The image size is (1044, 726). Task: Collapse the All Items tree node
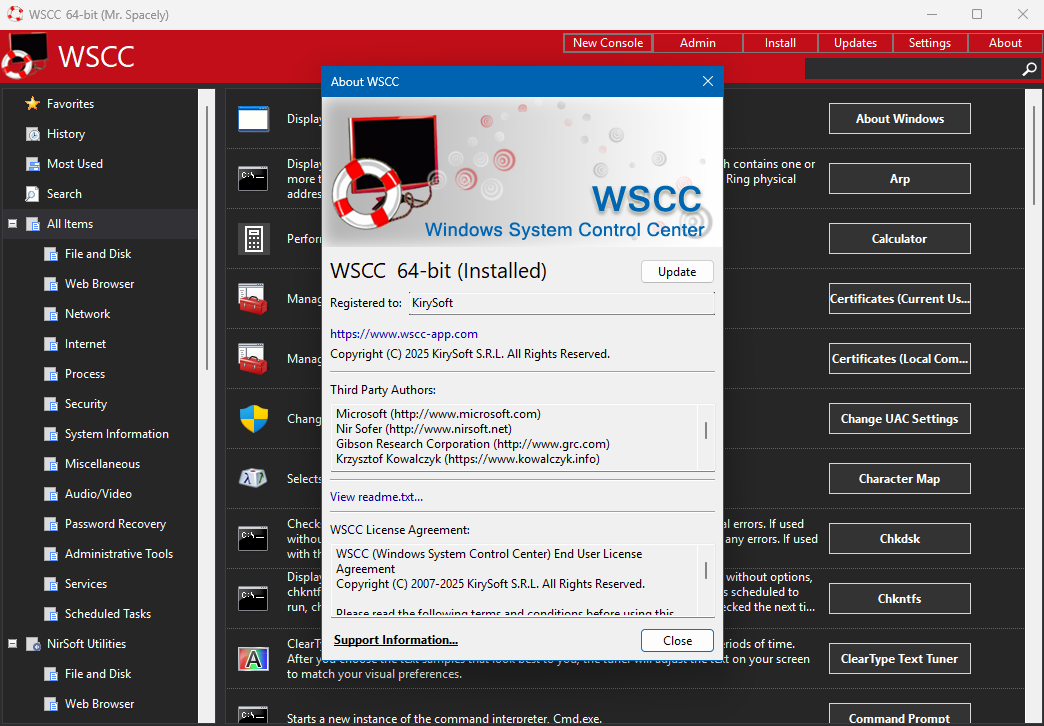(x=13, y=224)
